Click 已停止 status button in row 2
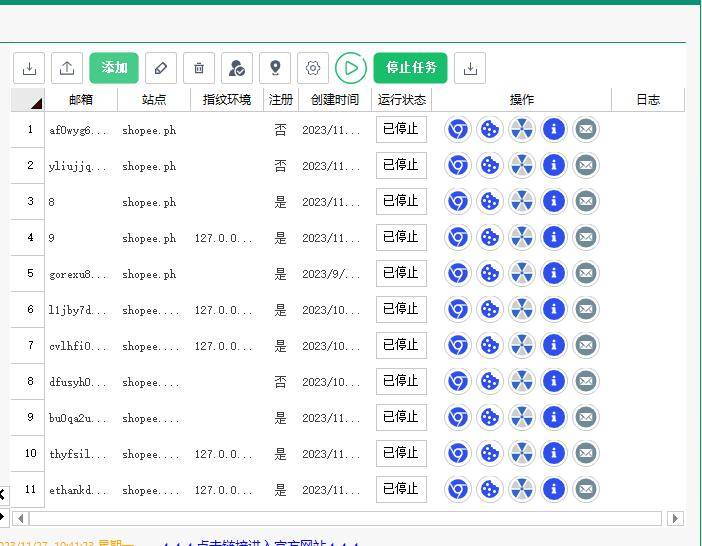 (x=401, y=165)
